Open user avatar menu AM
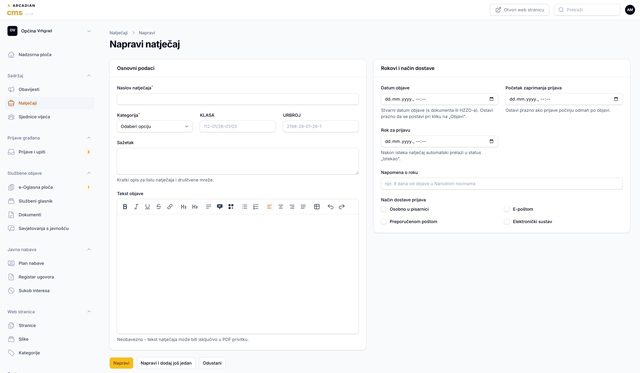640x373 pixels. click(x=630, y=10)
